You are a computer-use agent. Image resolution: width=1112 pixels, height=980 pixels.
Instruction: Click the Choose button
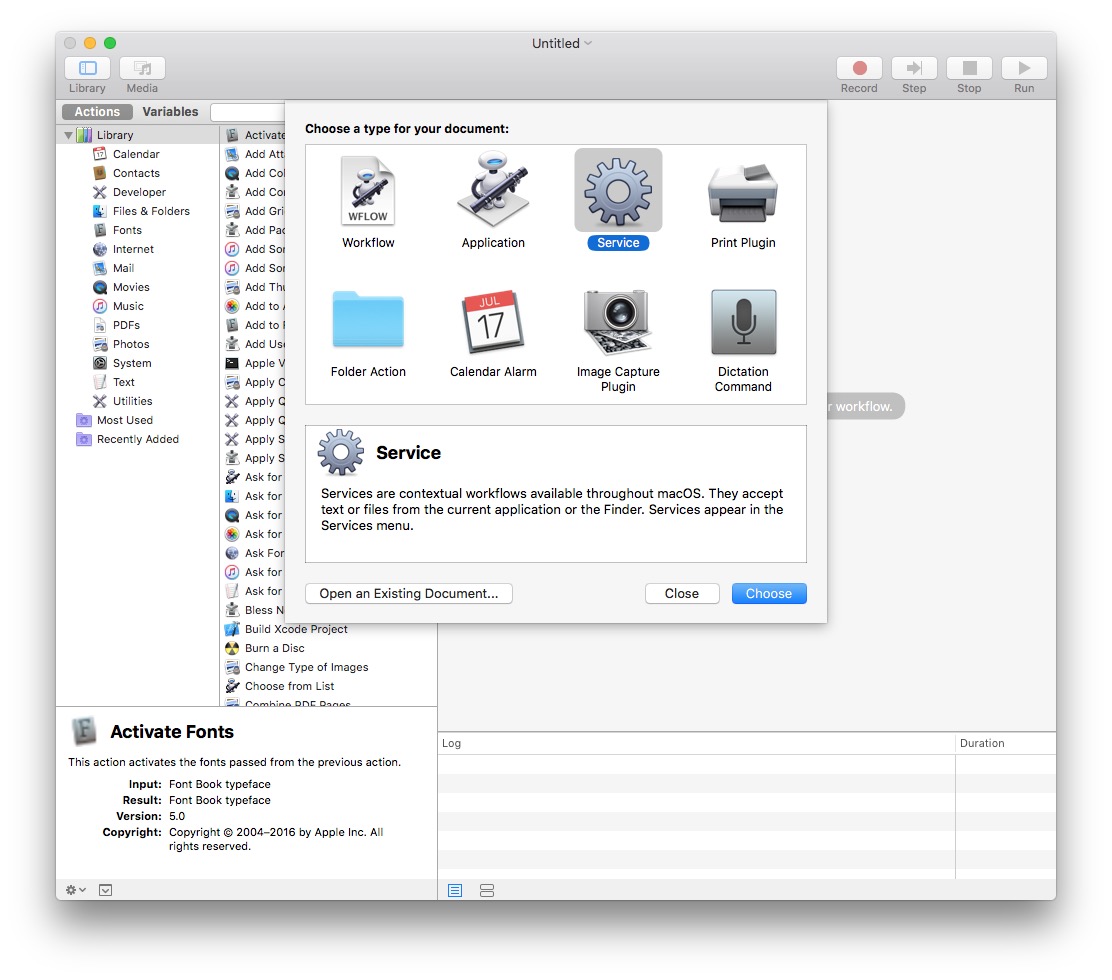(768, 593)
